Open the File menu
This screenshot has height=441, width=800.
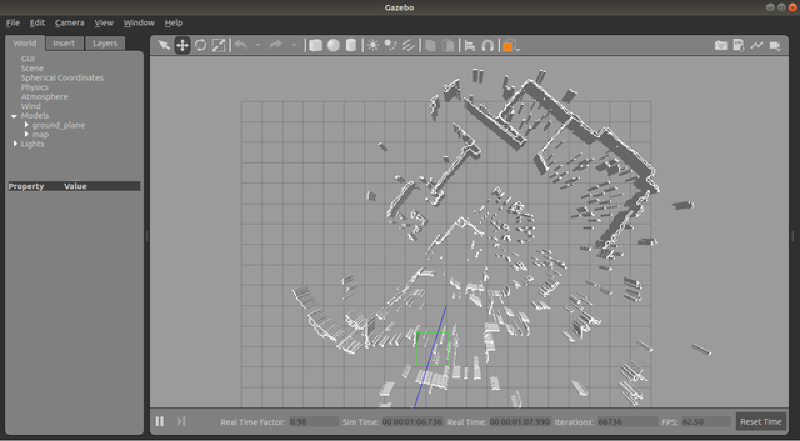(x=13, y=22)
